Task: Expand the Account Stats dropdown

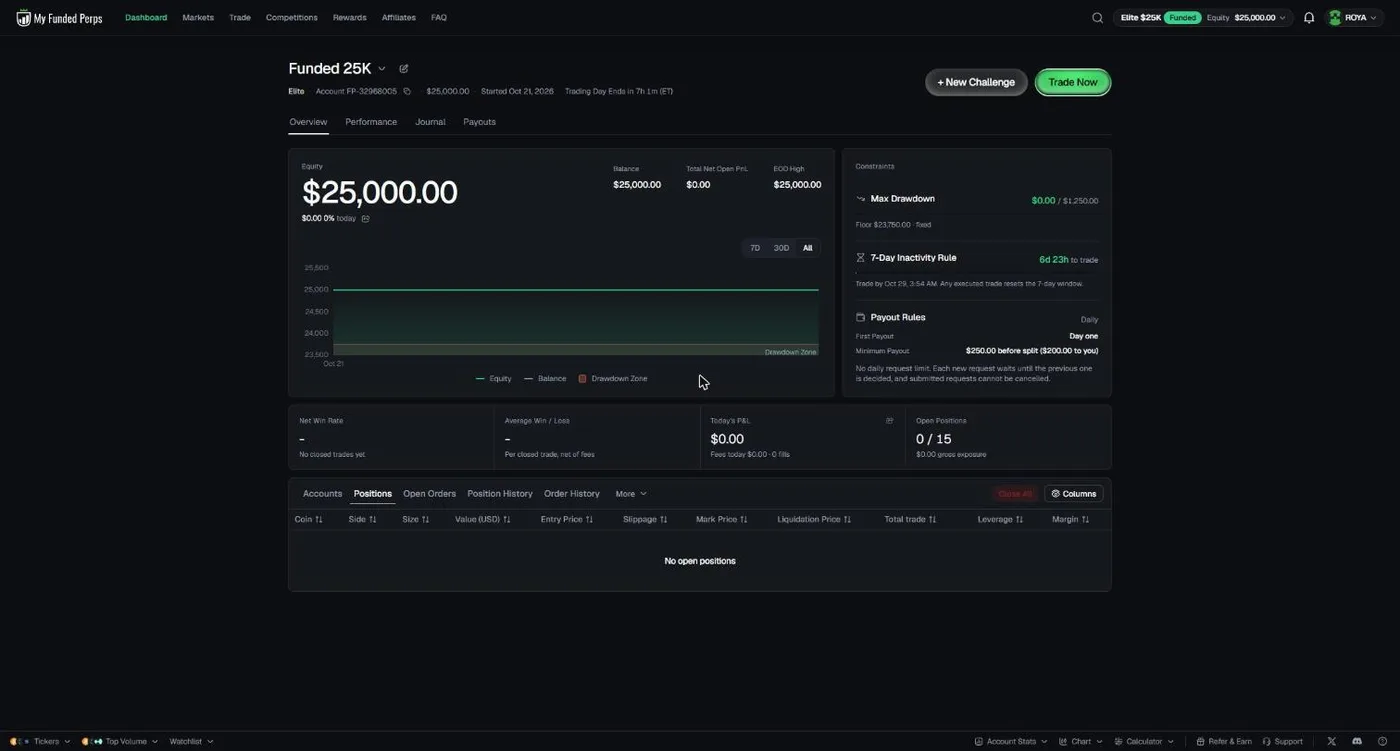Action: [1010, 742]
